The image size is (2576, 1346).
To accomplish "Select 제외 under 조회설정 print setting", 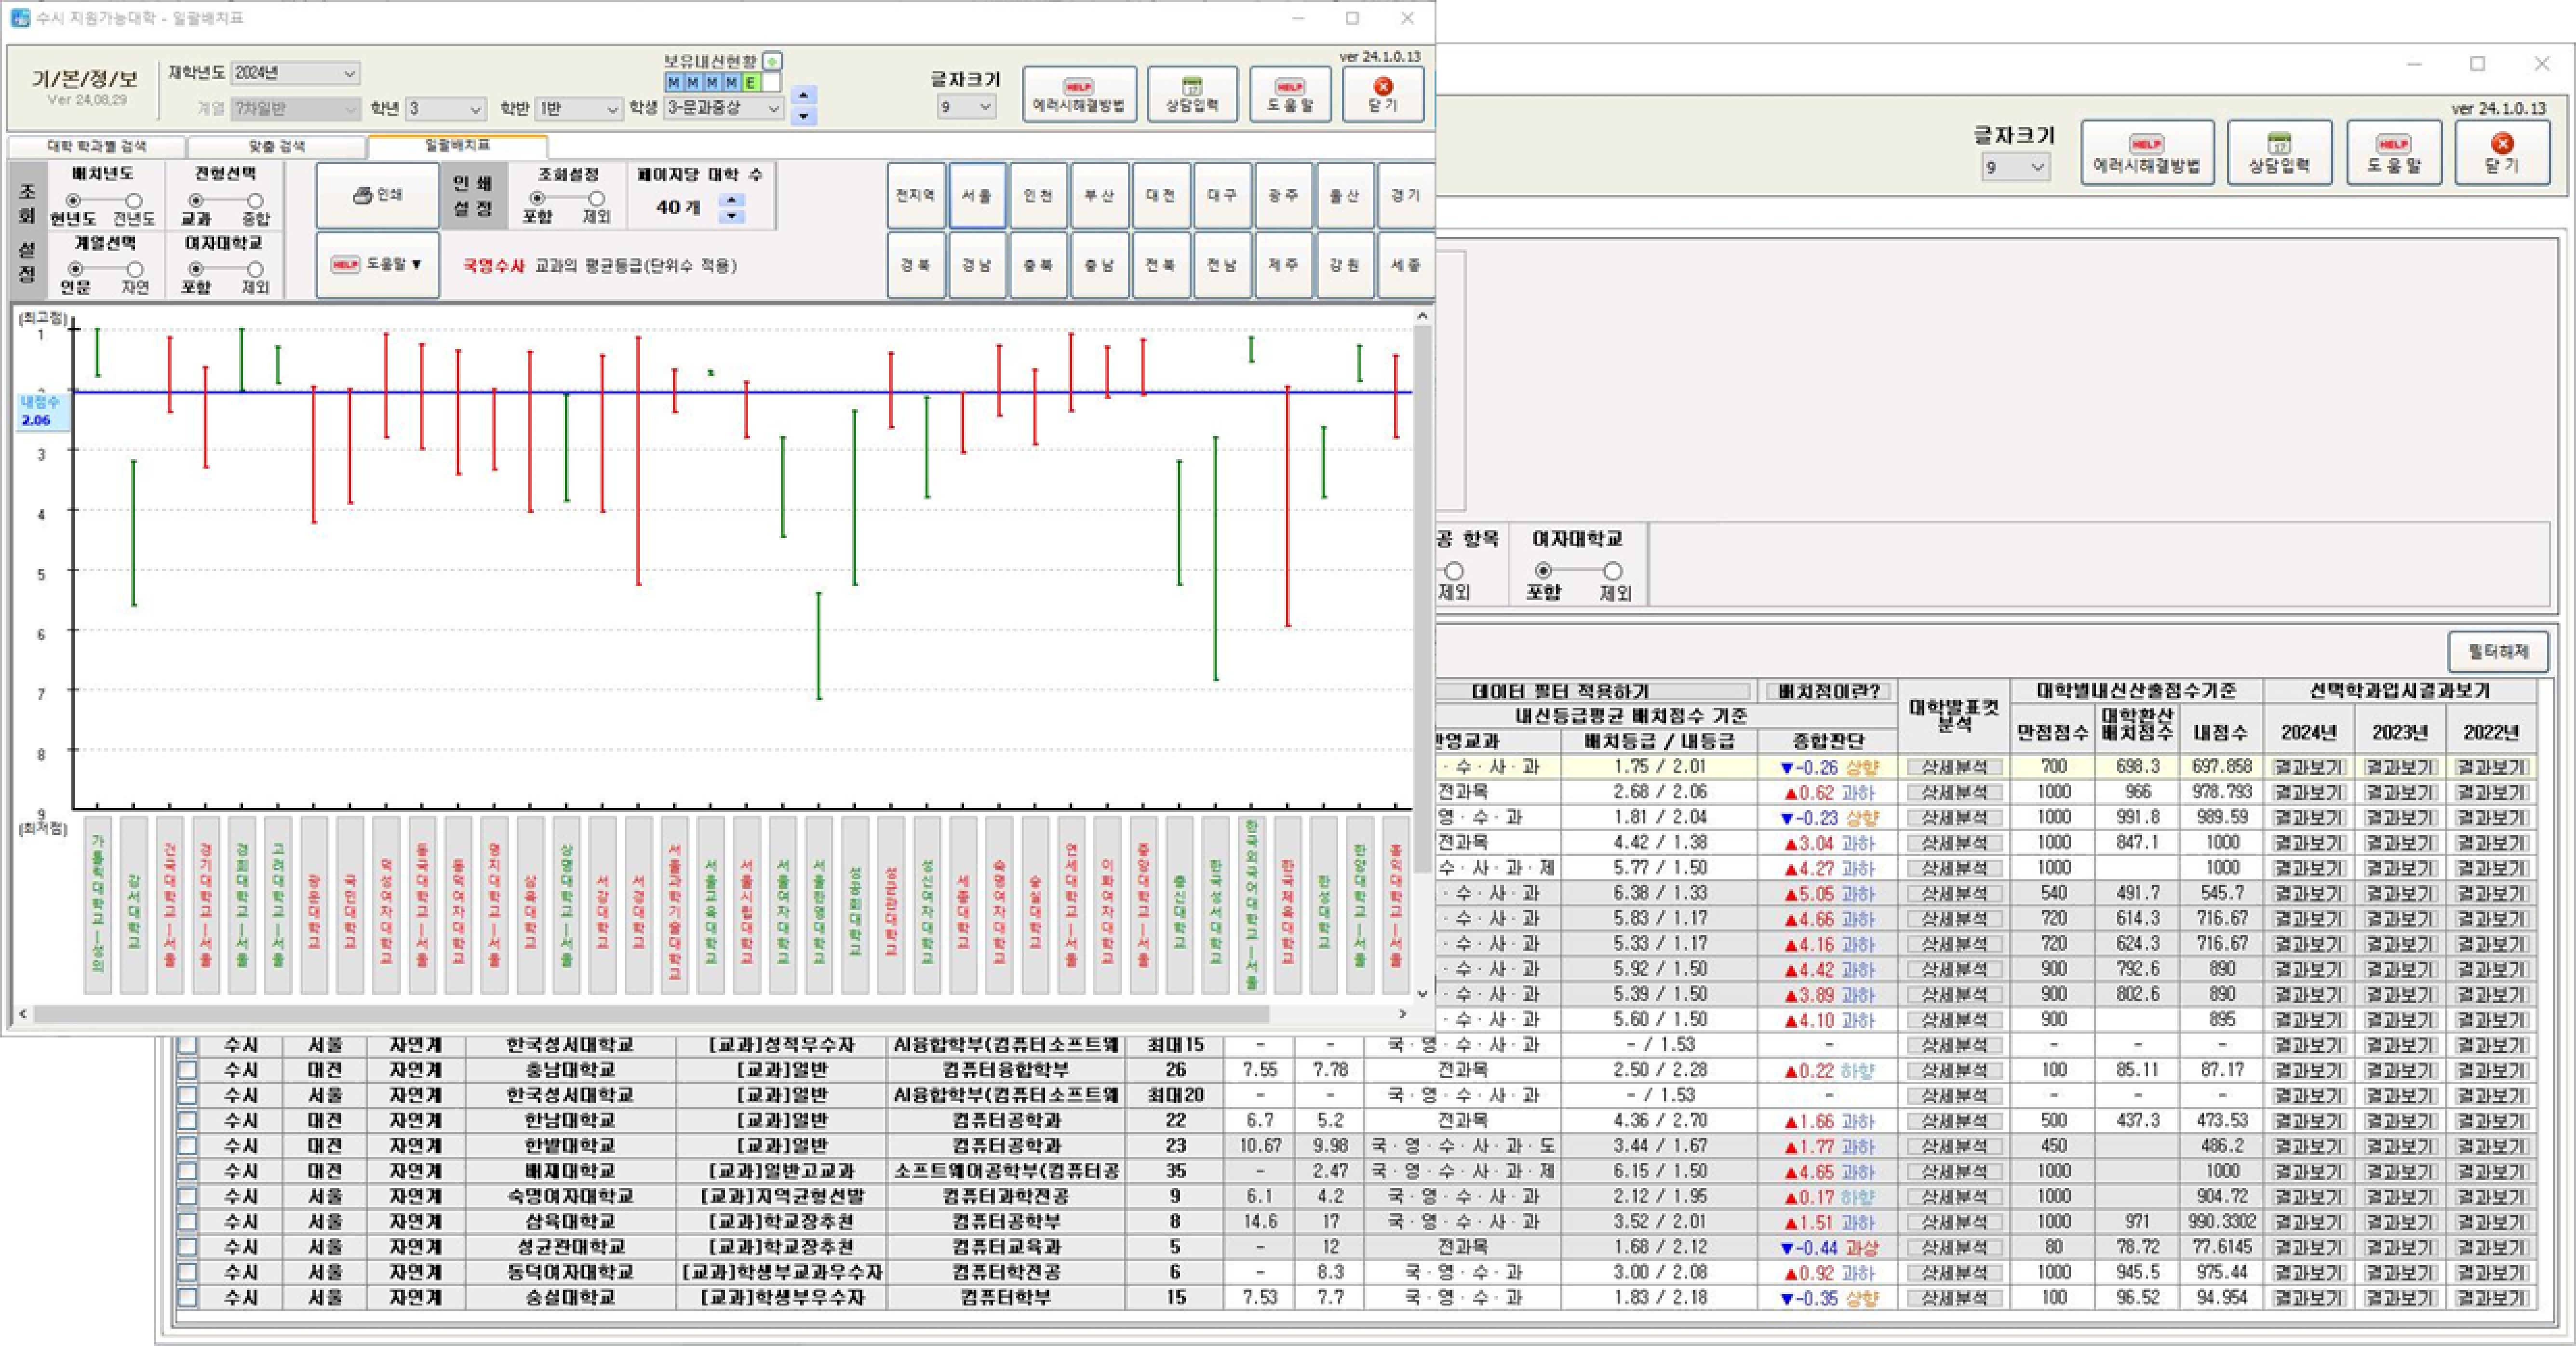I will click(596, 198).
